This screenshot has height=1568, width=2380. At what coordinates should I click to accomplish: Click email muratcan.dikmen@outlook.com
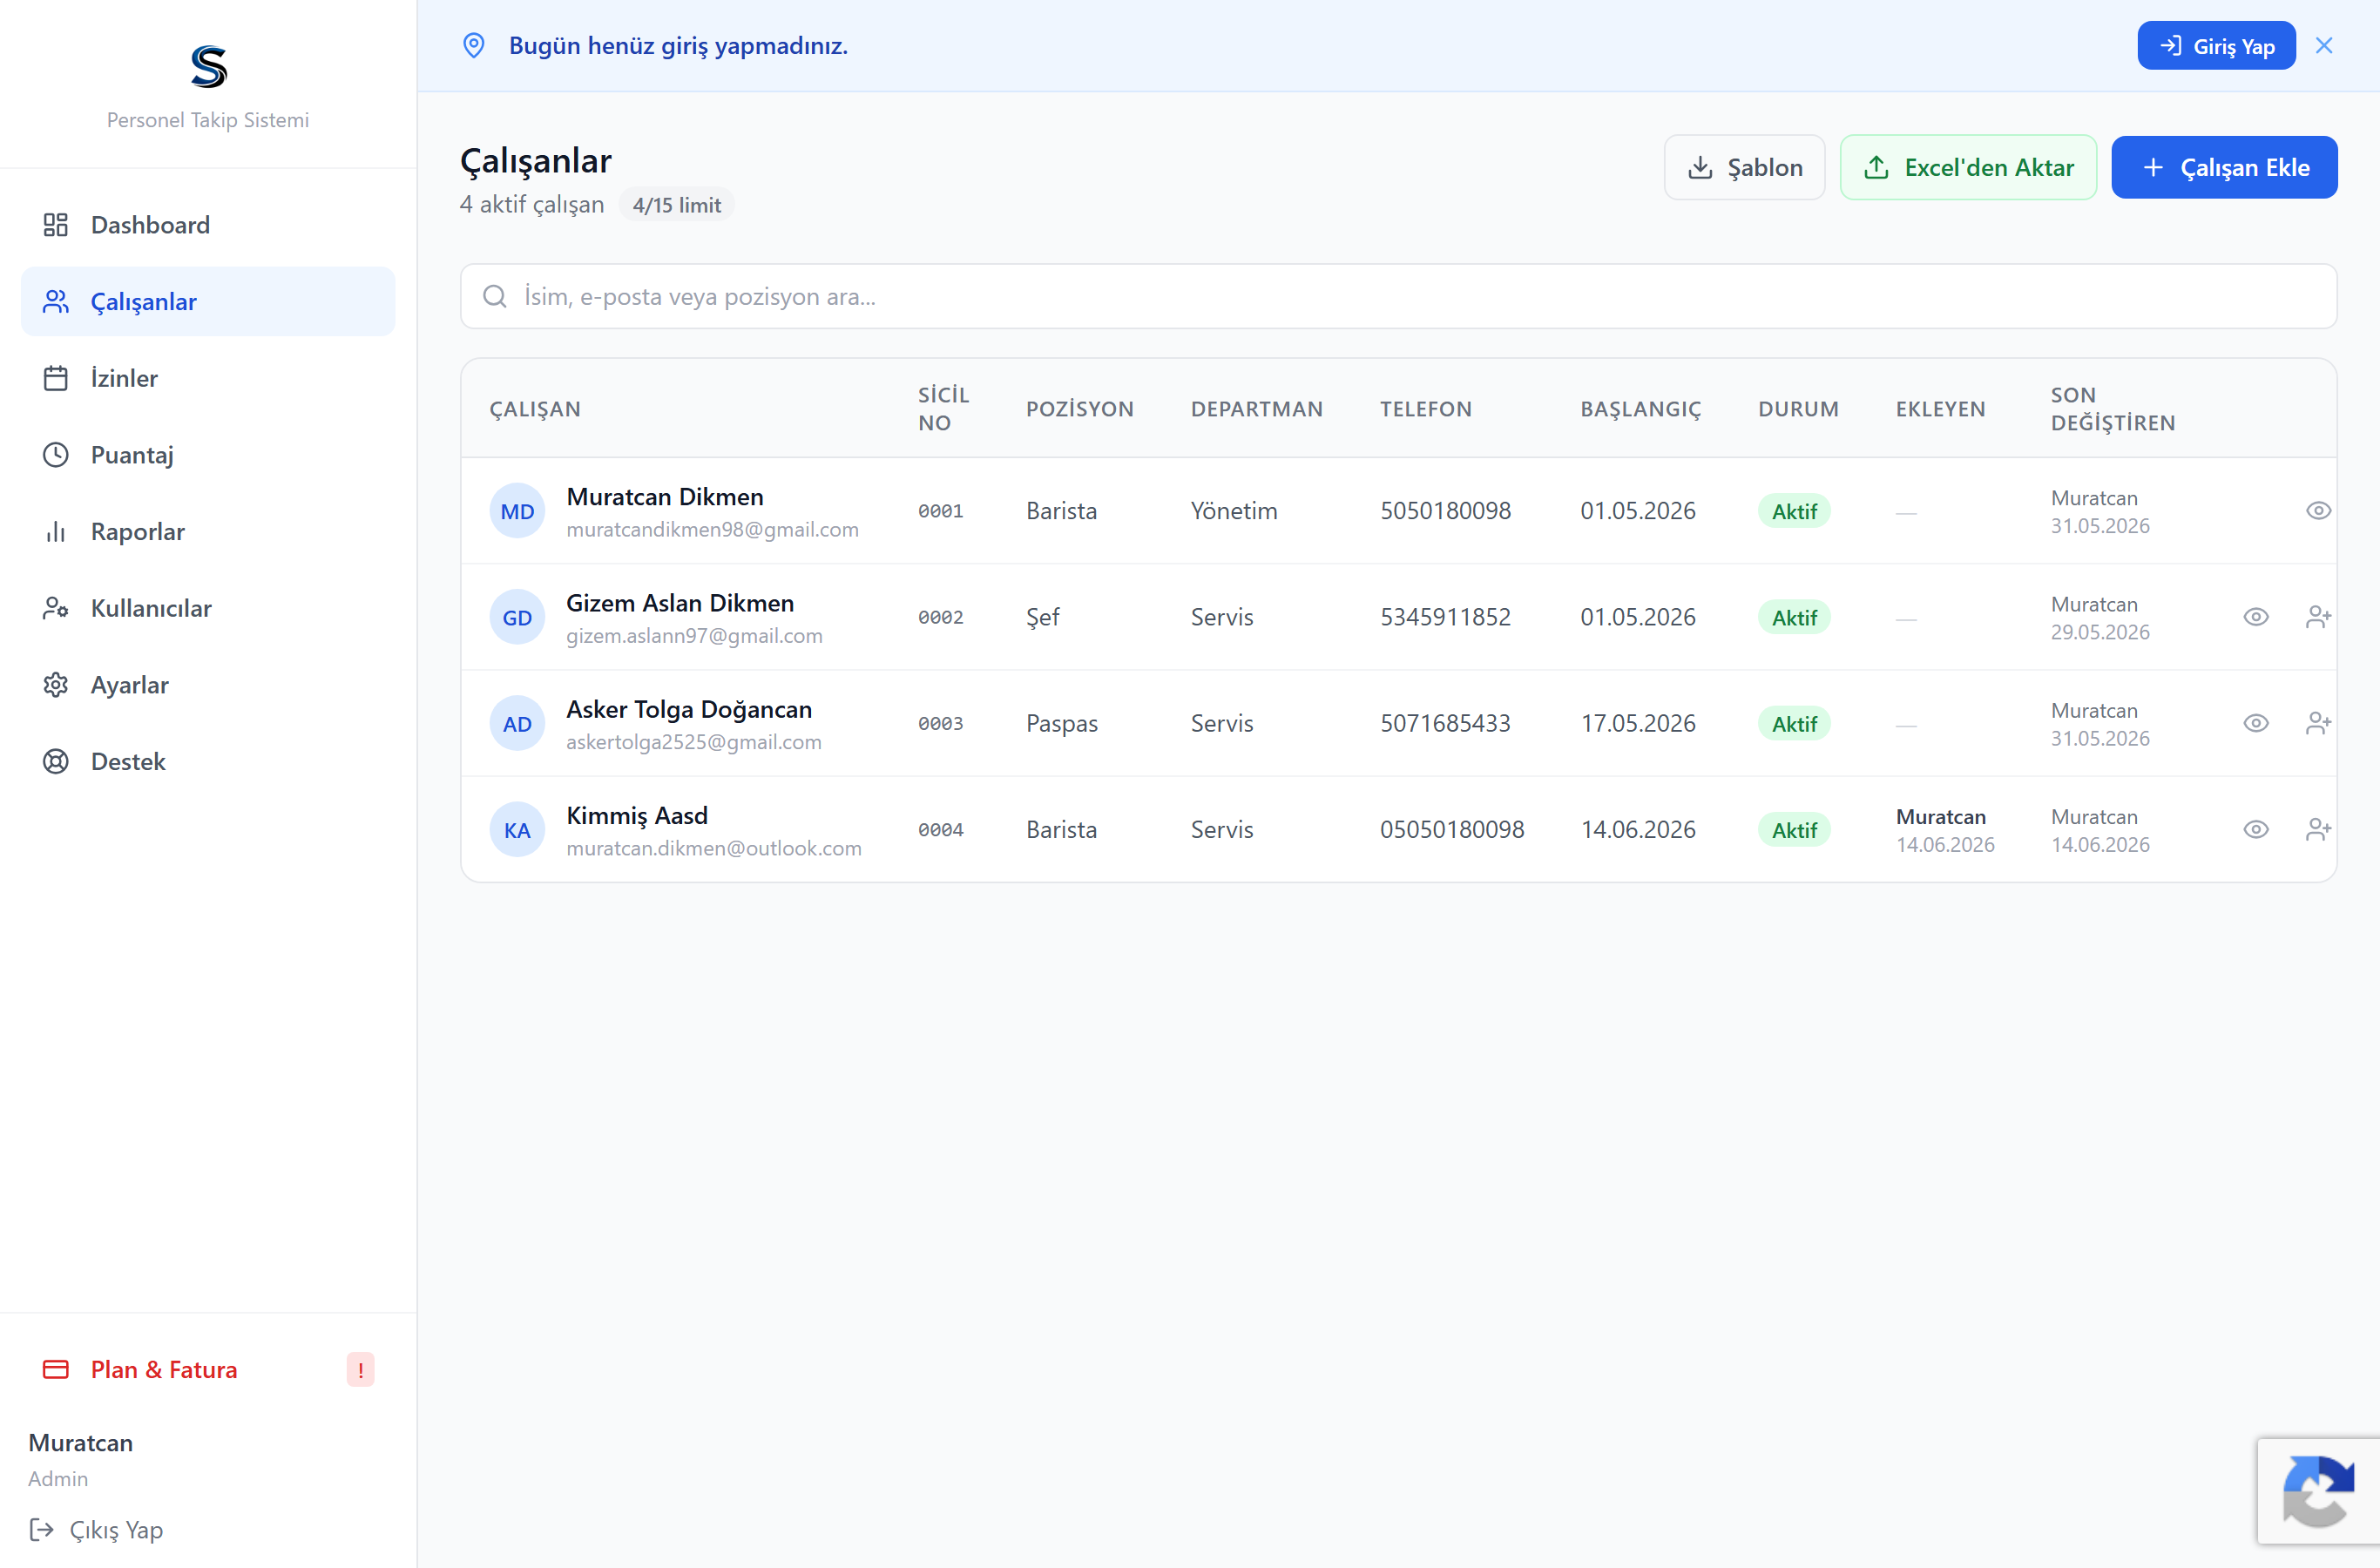coord(714,848)
